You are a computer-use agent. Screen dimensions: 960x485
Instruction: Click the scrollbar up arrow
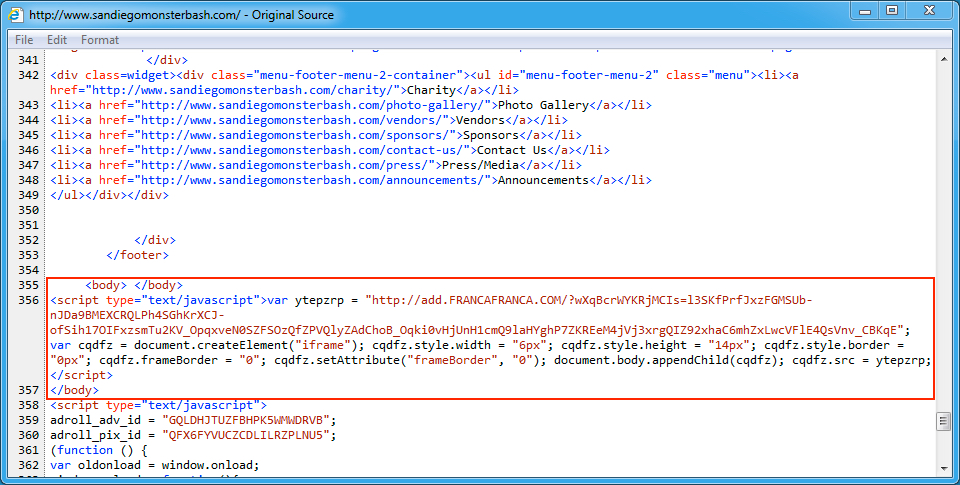point(943,59)
